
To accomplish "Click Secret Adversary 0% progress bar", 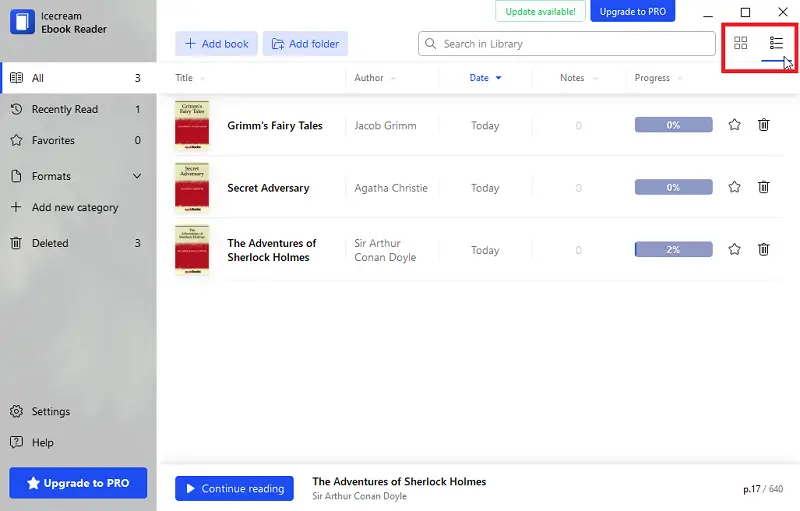I will pos(673,187).
